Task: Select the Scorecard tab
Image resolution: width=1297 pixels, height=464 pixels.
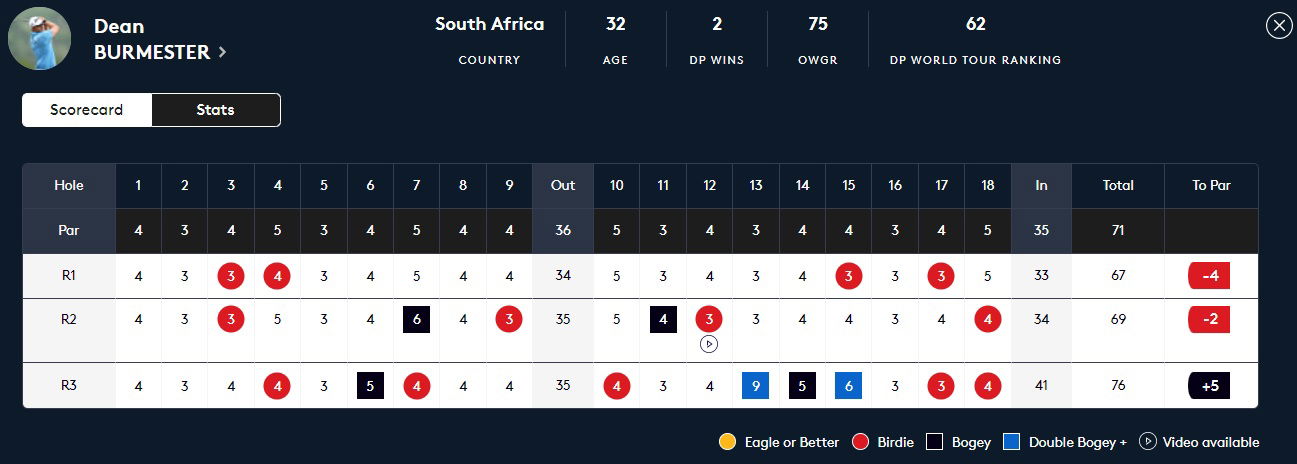Action: click(87, 110)
